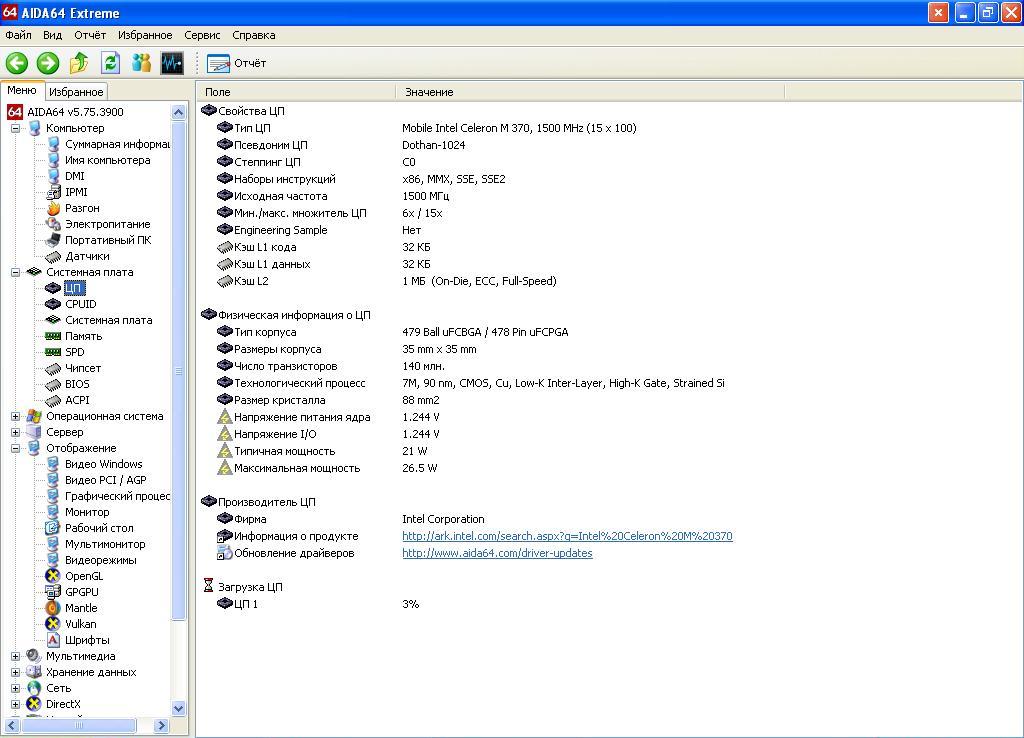Switch to the Избранное panel tab
The height and width of the screenshot is (738, 1024).
click(76, 92)
